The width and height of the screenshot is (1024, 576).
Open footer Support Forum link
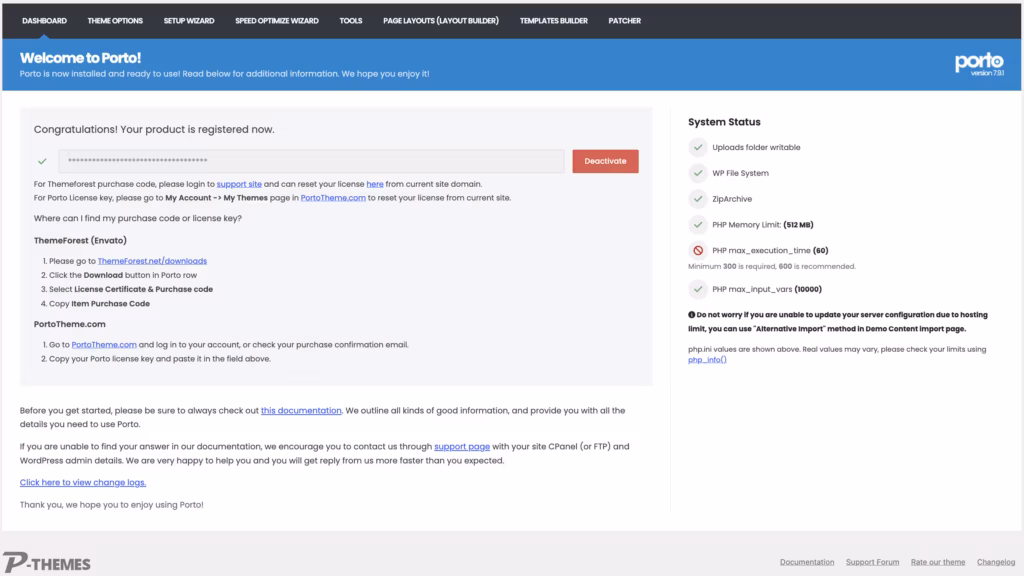point(872,562)
